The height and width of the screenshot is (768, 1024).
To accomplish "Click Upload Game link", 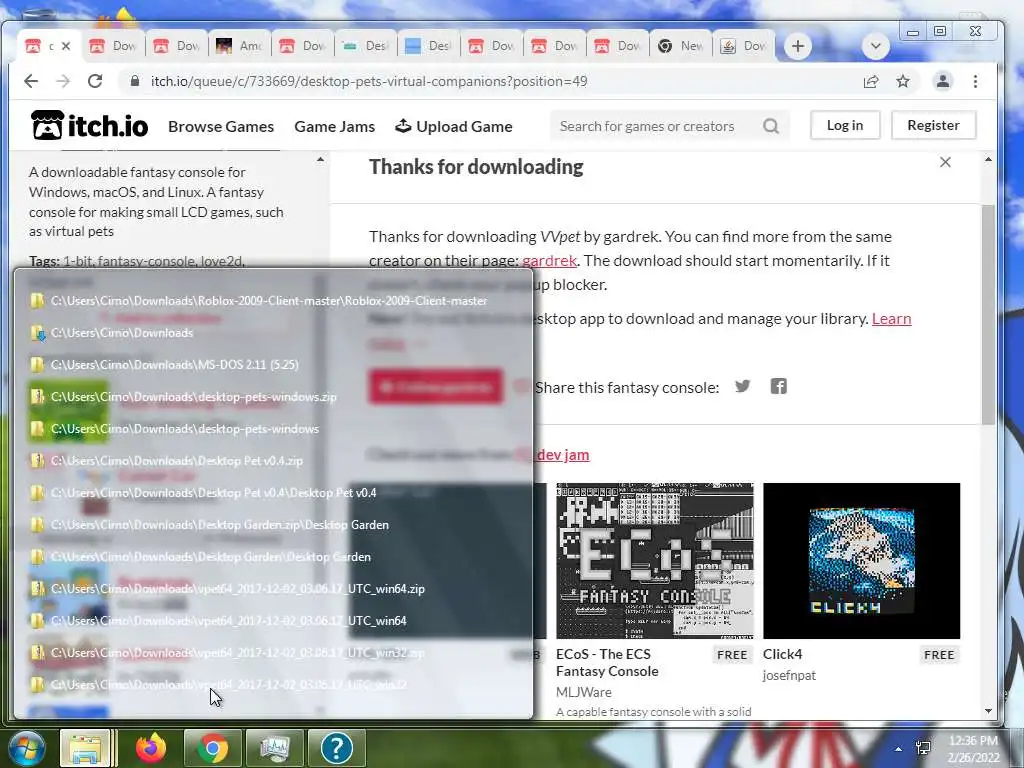I will (x=454, y=126).
